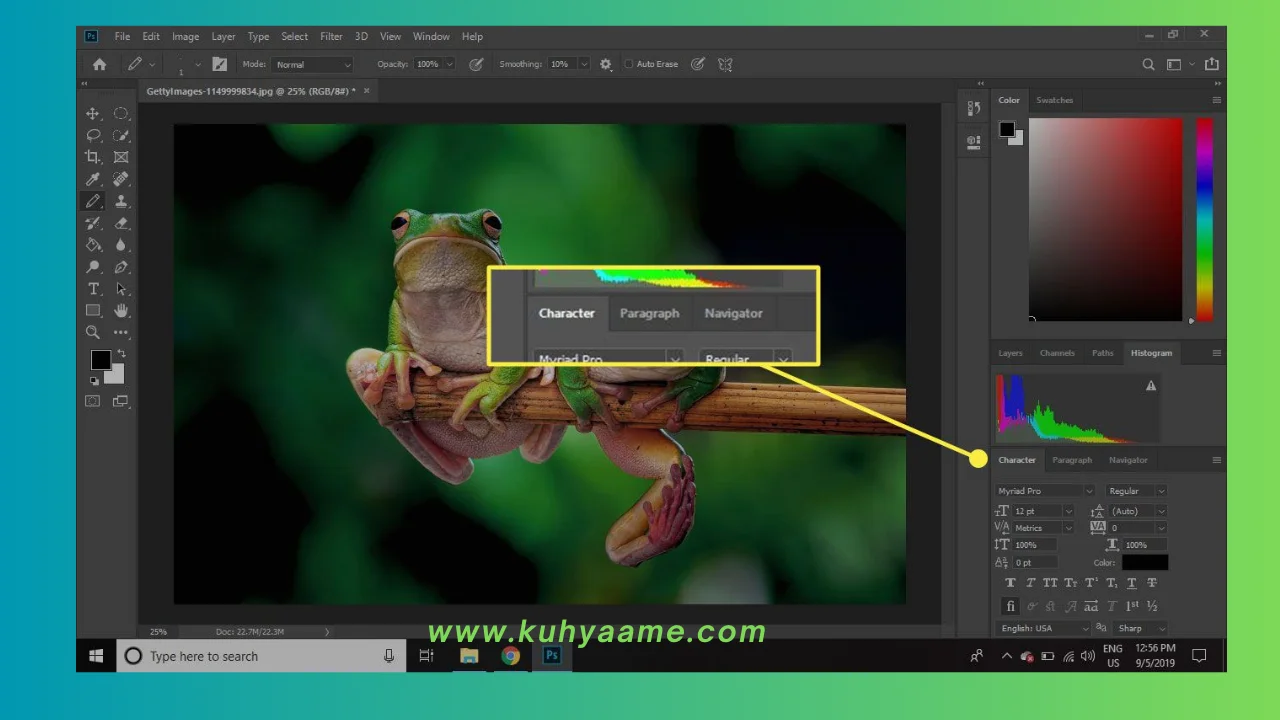The image size is (1280, 720).
Task: Toggle Strikethrough in Character panel
Action: tap(1152, 583)
